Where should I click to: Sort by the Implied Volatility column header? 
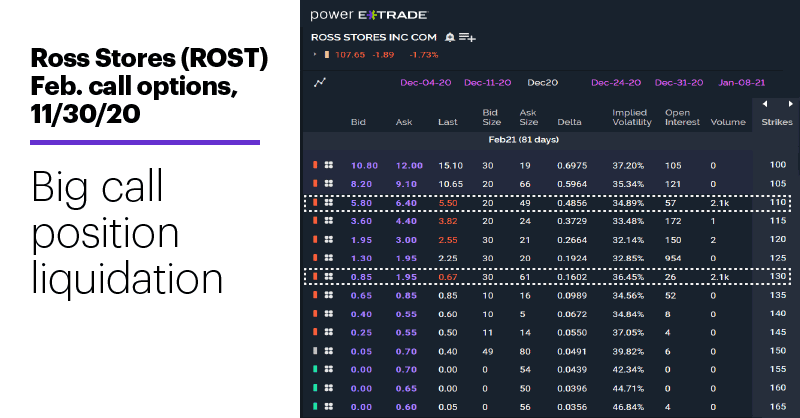632,117
